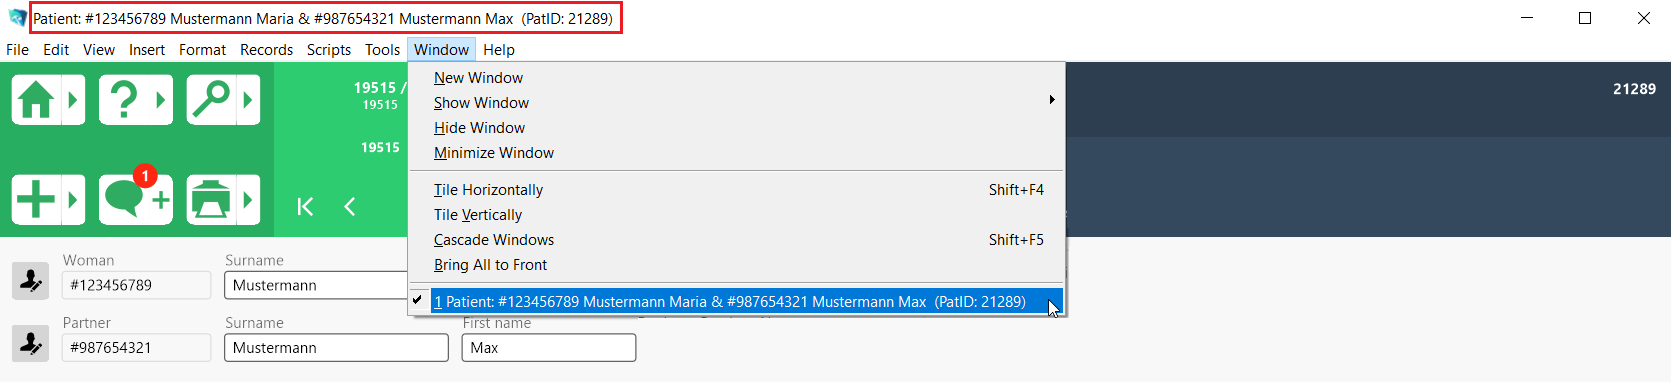Click edit icon beside Partner field
Viewport: 1671px width, 382px height.
pyautogui.click(x=30, y=344)
